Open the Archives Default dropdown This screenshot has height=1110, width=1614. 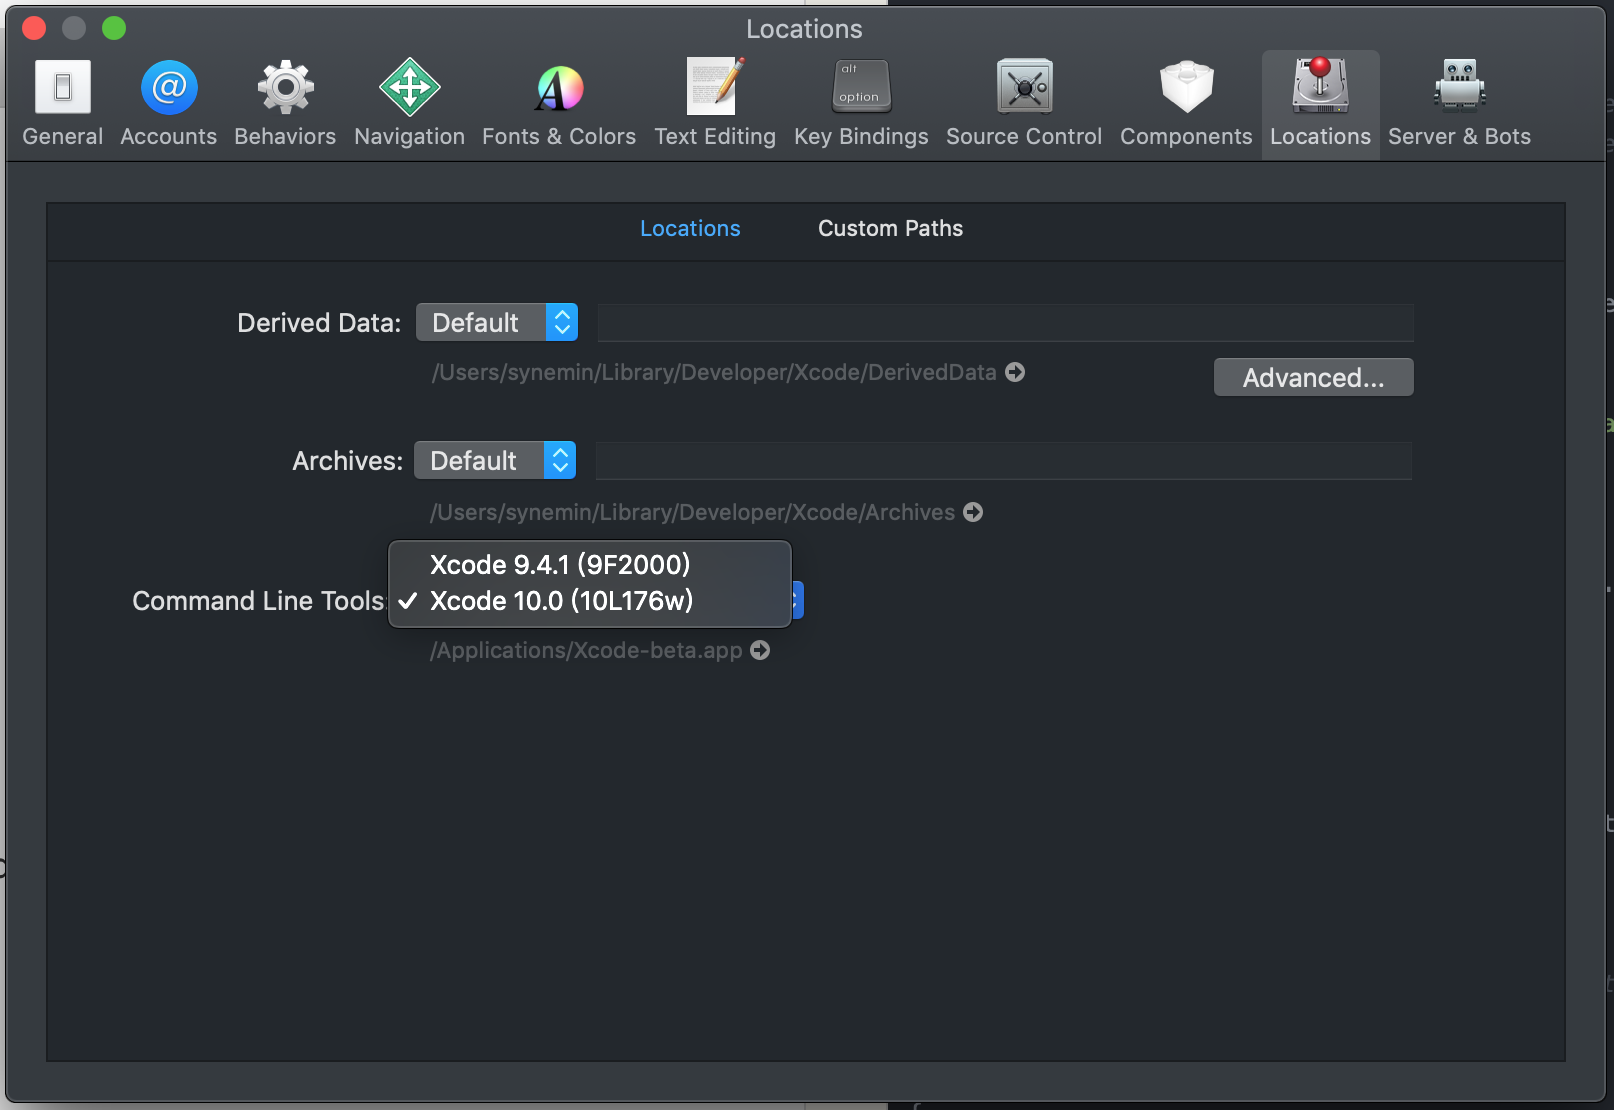(495, 460)
